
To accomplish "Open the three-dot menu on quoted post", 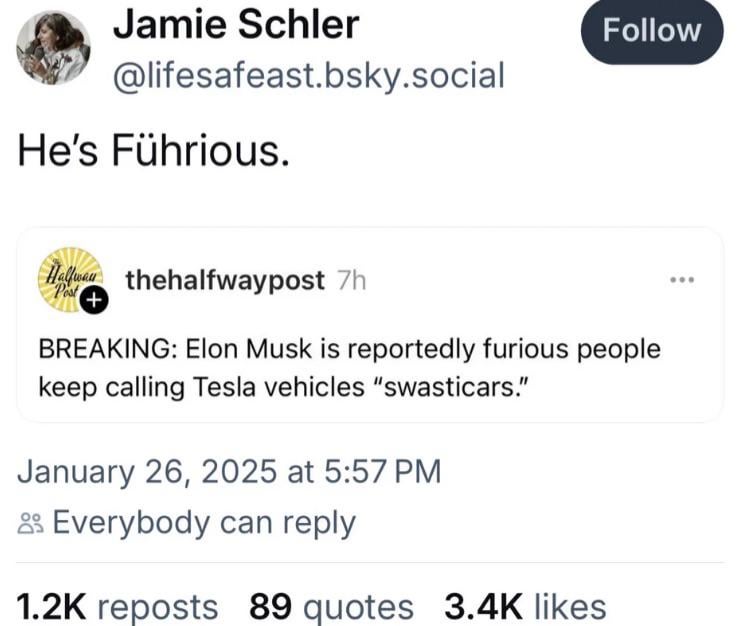I will click(x=682, y=280).
